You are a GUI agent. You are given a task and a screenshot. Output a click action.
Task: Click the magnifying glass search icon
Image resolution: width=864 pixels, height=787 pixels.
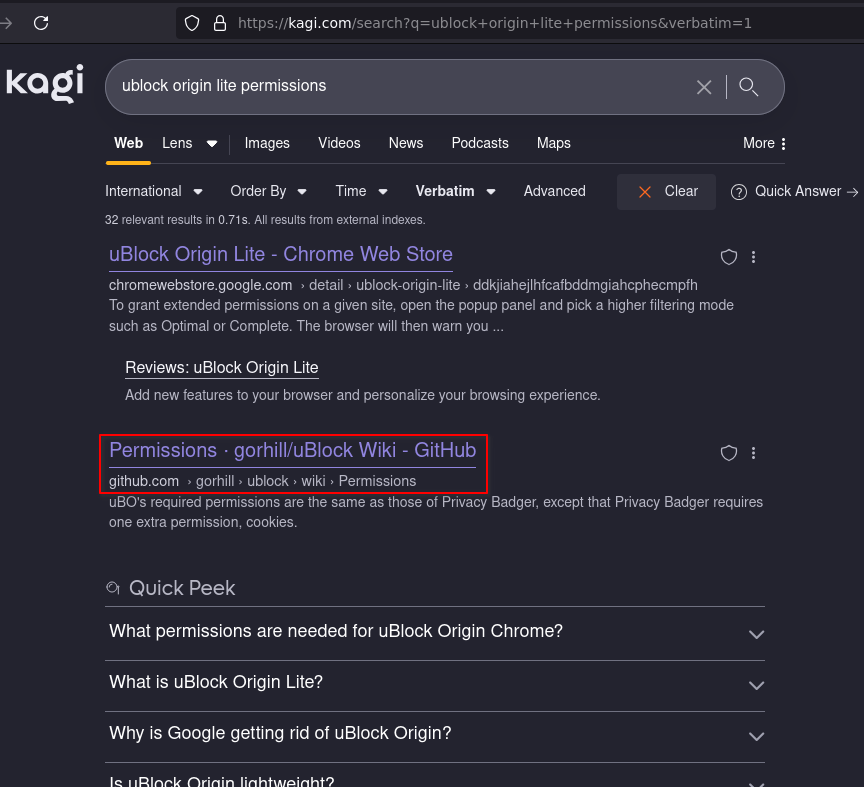(749, 87)
